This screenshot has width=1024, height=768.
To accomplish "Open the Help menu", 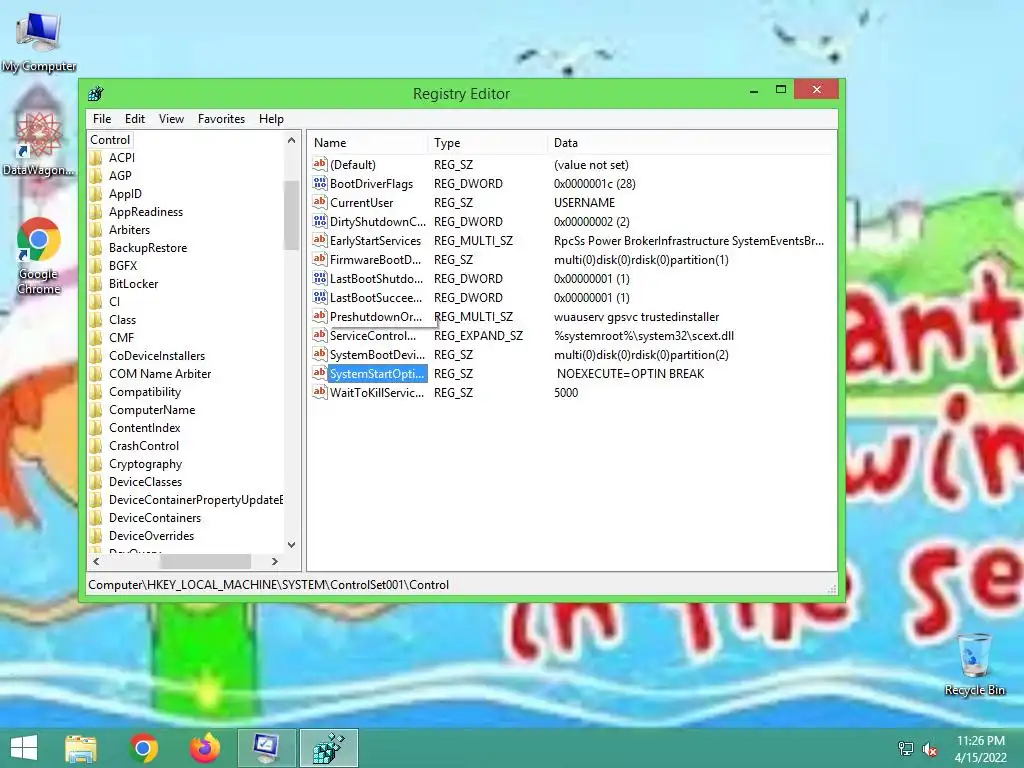I will 271,119.
